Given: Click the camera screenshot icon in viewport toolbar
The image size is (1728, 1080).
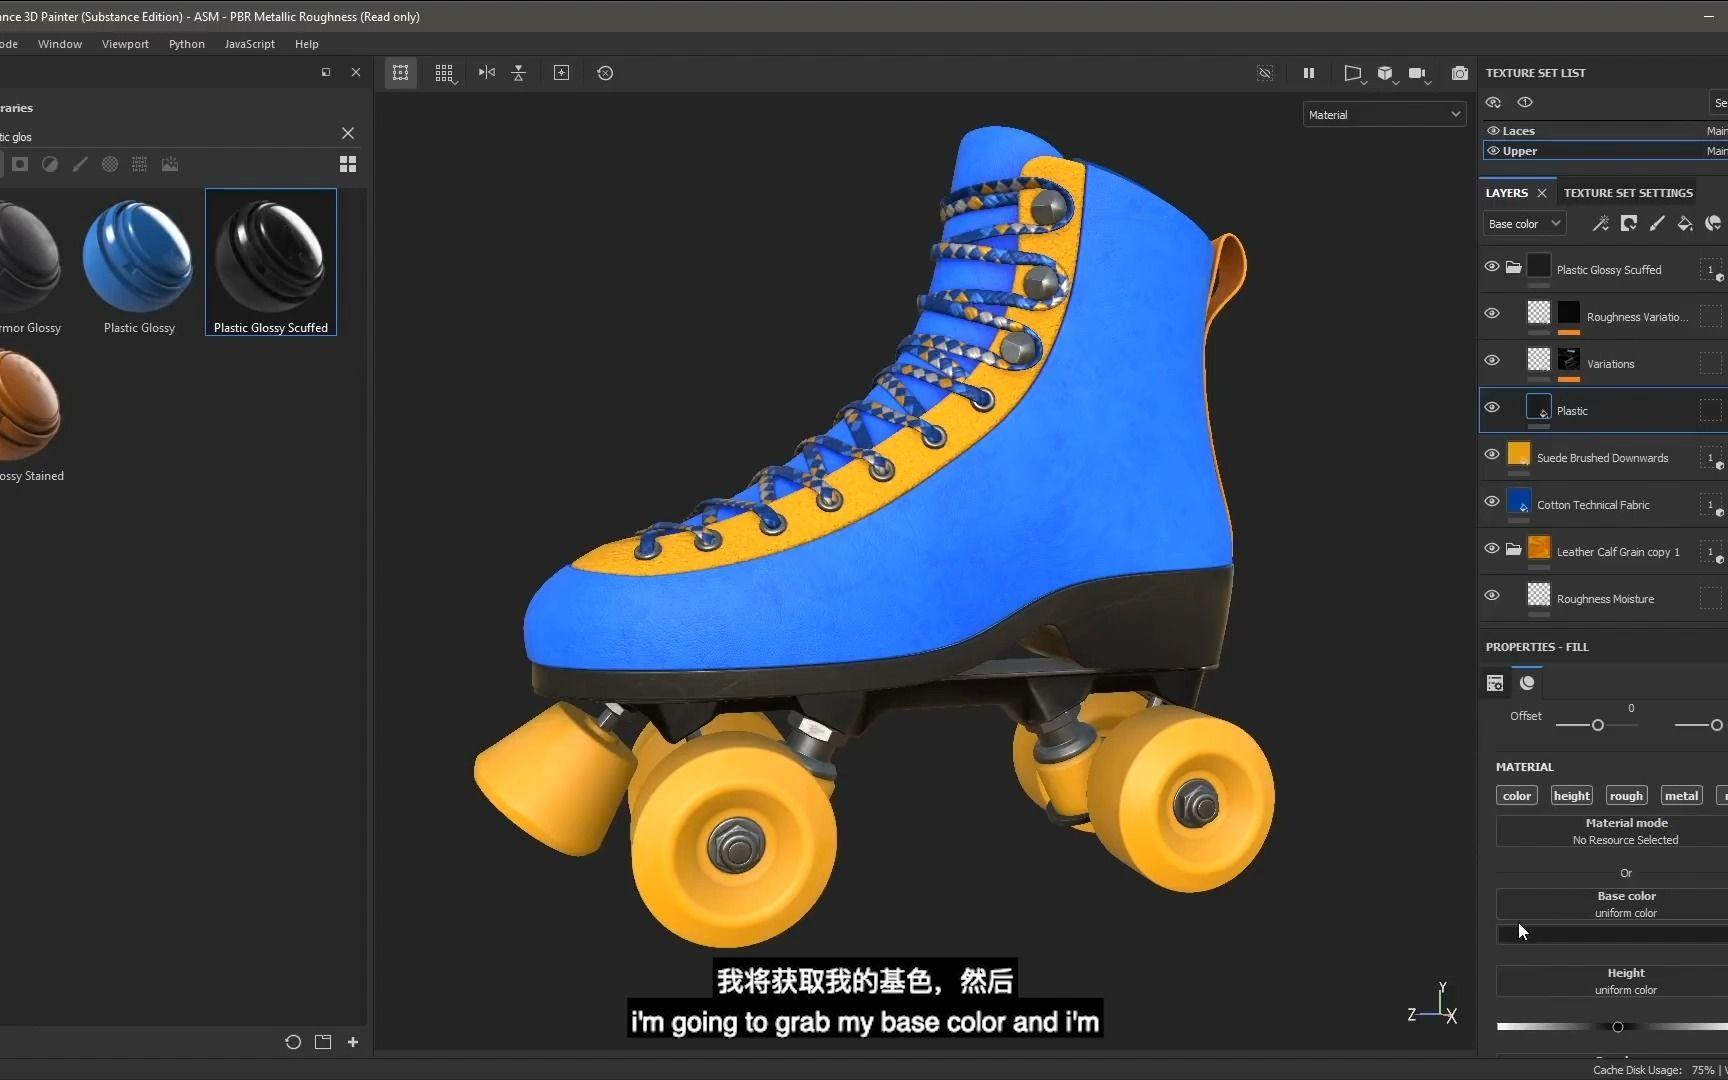Looking at the screenshot, I should point(1460,73).
